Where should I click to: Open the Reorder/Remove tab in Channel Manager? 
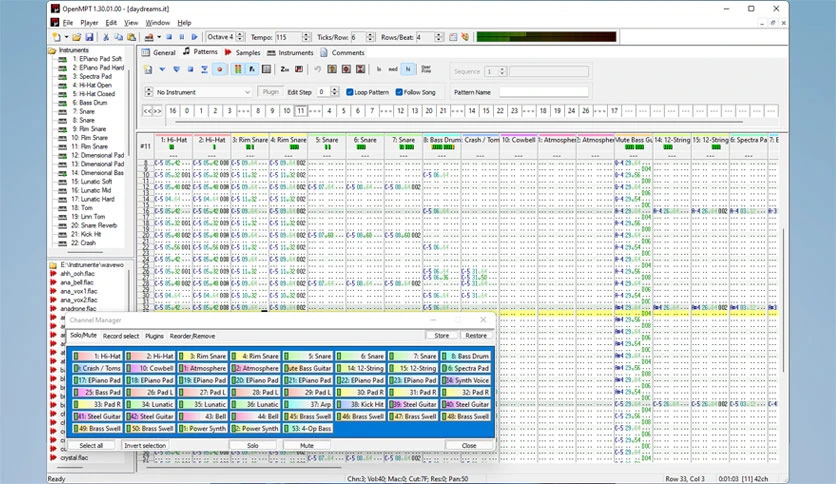pyautogui.click(x=192, y=336)
